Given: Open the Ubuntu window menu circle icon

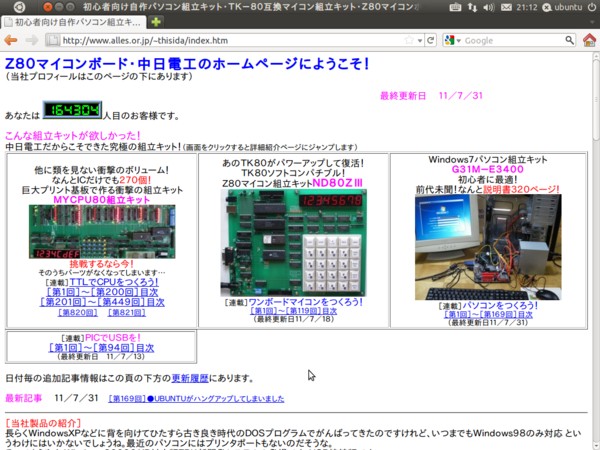Looking at the screenshot, I should [x=20, y=7].
